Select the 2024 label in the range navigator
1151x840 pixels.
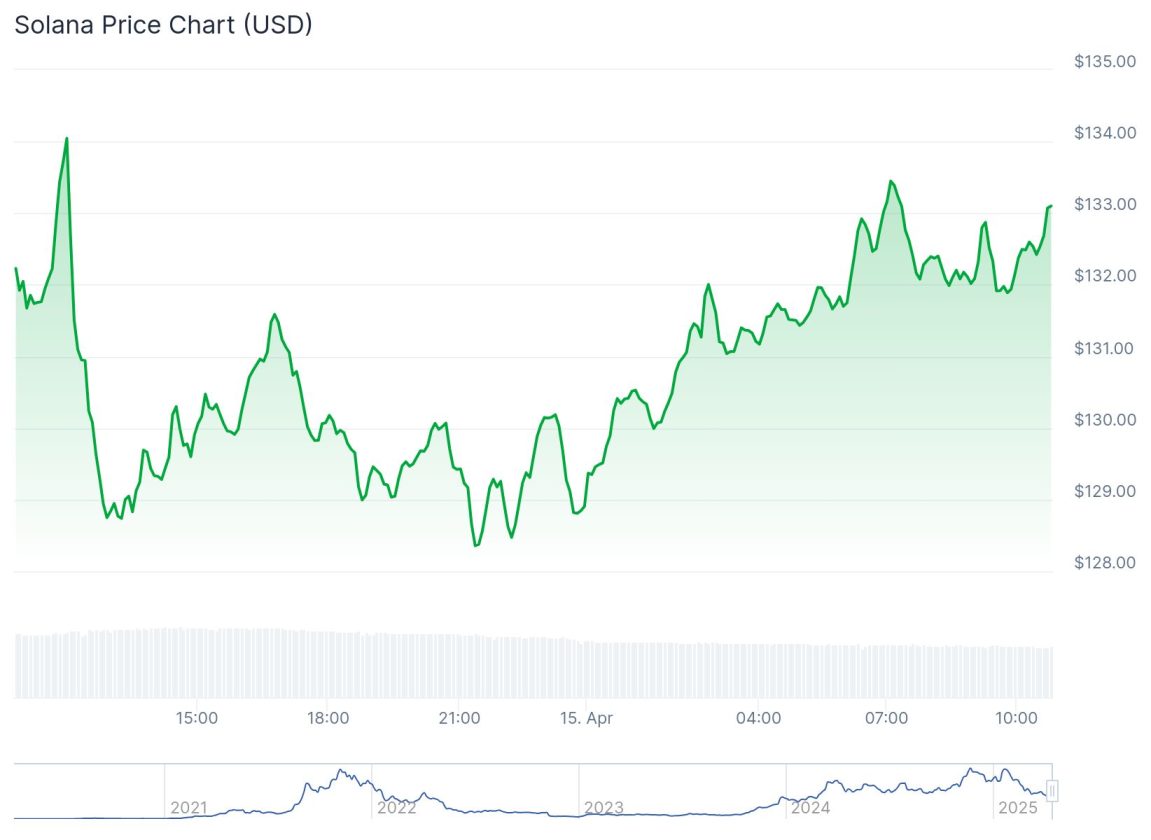pos(810,807)
